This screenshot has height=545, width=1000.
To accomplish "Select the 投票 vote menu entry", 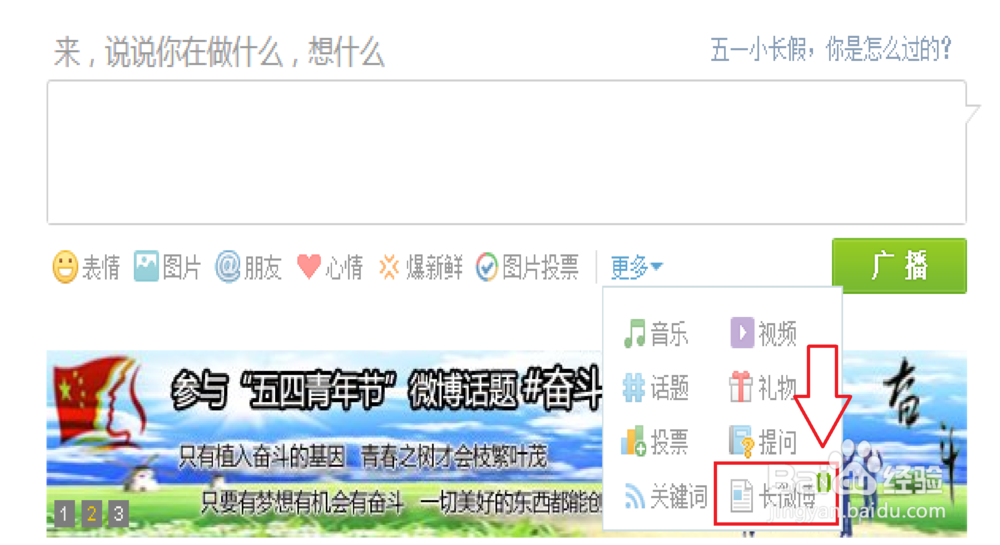I will coord(655,441).
